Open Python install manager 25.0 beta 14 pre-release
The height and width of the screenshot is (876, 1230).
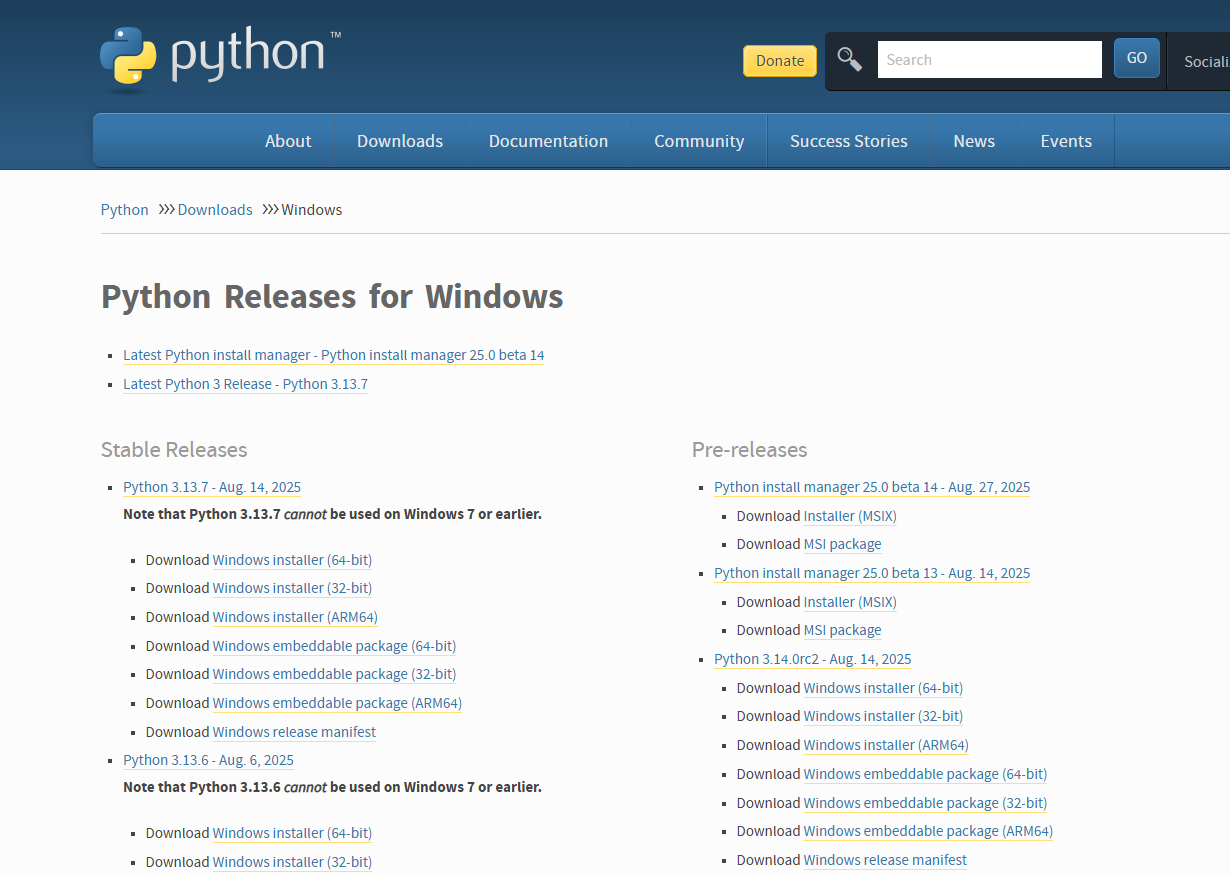(x=872, y=487)
